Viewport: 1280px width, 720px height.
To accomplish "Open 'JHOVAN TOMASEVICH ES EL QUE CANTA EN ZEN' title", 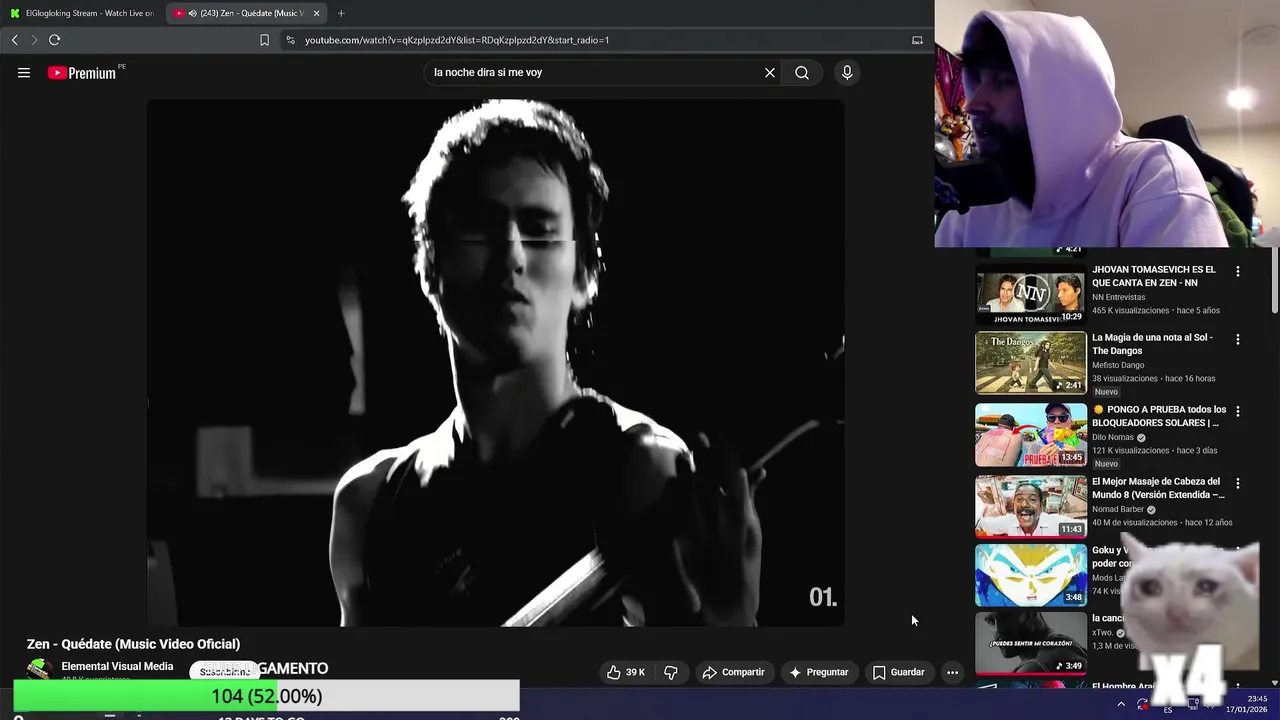I will point(1154,276).
